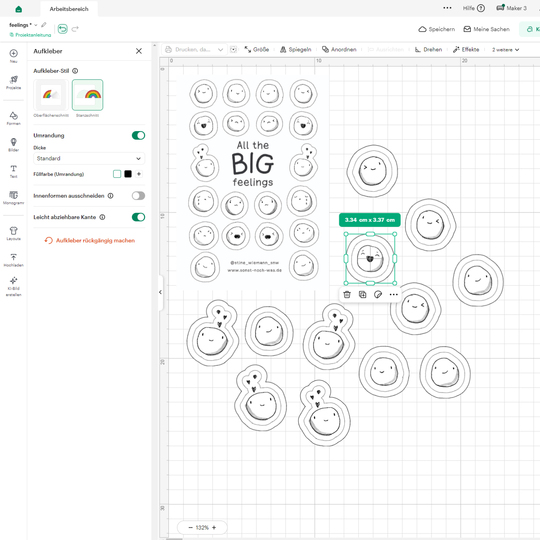Expand the 2 weitere toolbar dropdown
Viewport: 540px width, 540px height.
click(x=505, y=50)
